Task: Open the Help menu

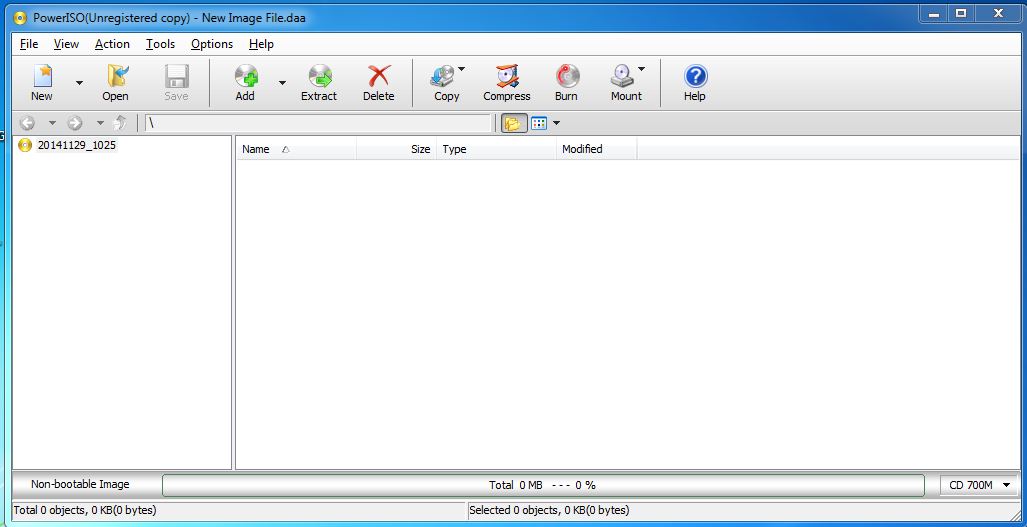Action: point(261,44)
